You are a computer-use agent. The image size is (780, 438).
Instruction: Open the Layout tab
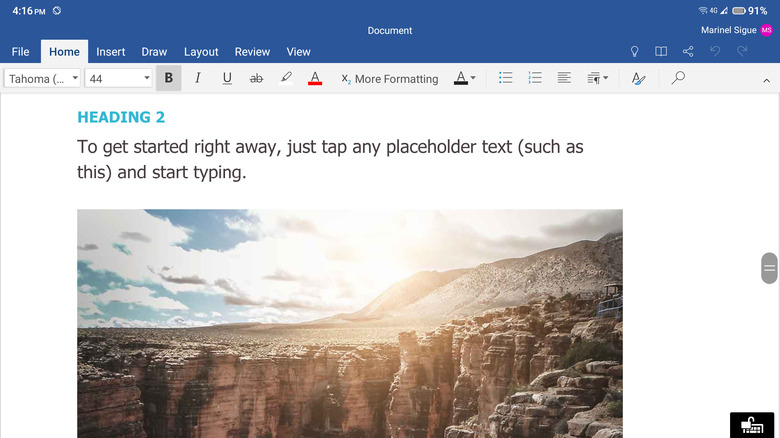coord(201,52)
